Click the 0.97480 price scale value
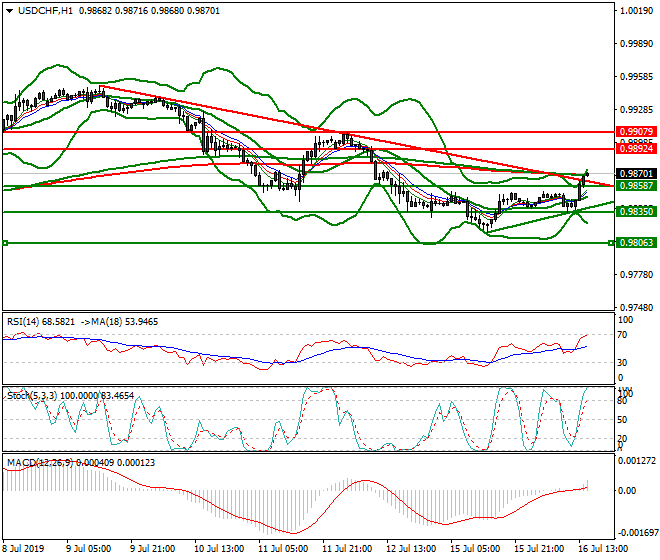Screen dimensions: 660x560 click(x=636, y=308)
